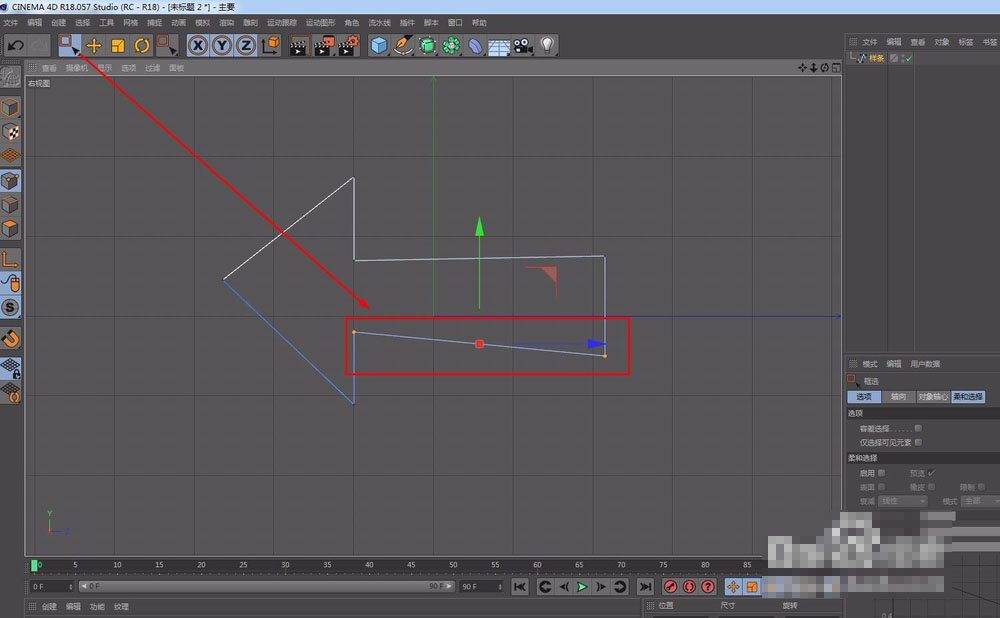Enable the 容差选择 checkbox
The width and height of the screenshot is (1000, 618).
pyautogui.click(x=918, y=429)
